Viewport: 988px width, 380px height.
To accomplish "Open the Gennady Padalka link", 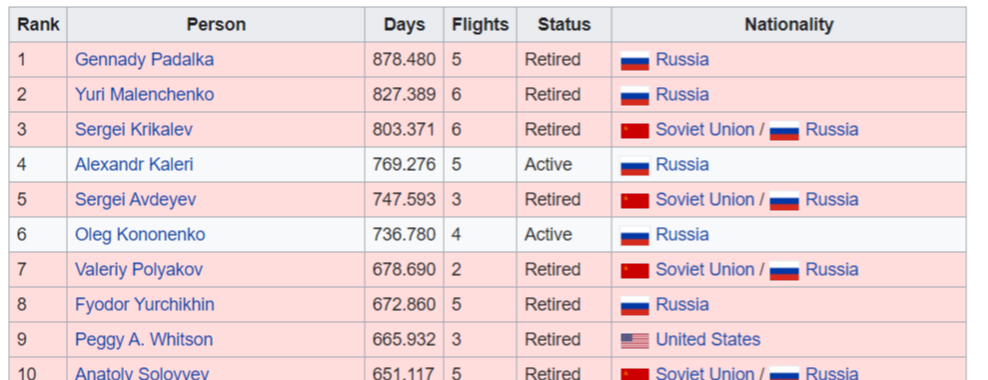I will (x=144, y=60).
